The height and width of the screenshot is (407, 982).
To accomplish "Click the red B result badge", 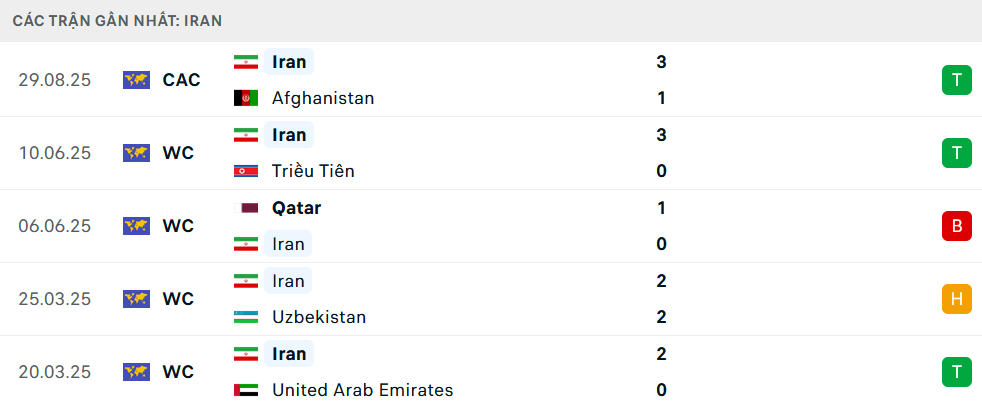I will [957, 226].
